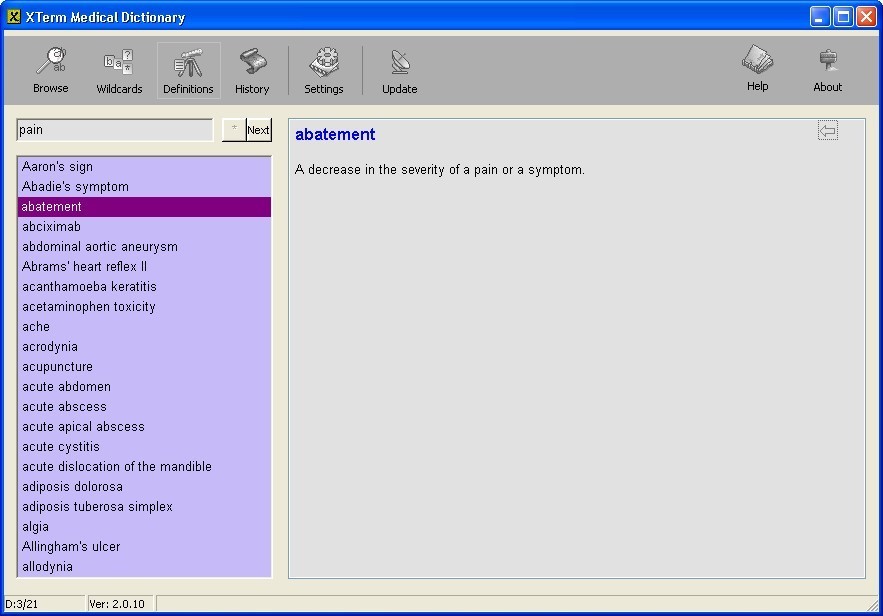Open the History panel
This screenshot has height=616, width=883.
[x=251, y=68]
